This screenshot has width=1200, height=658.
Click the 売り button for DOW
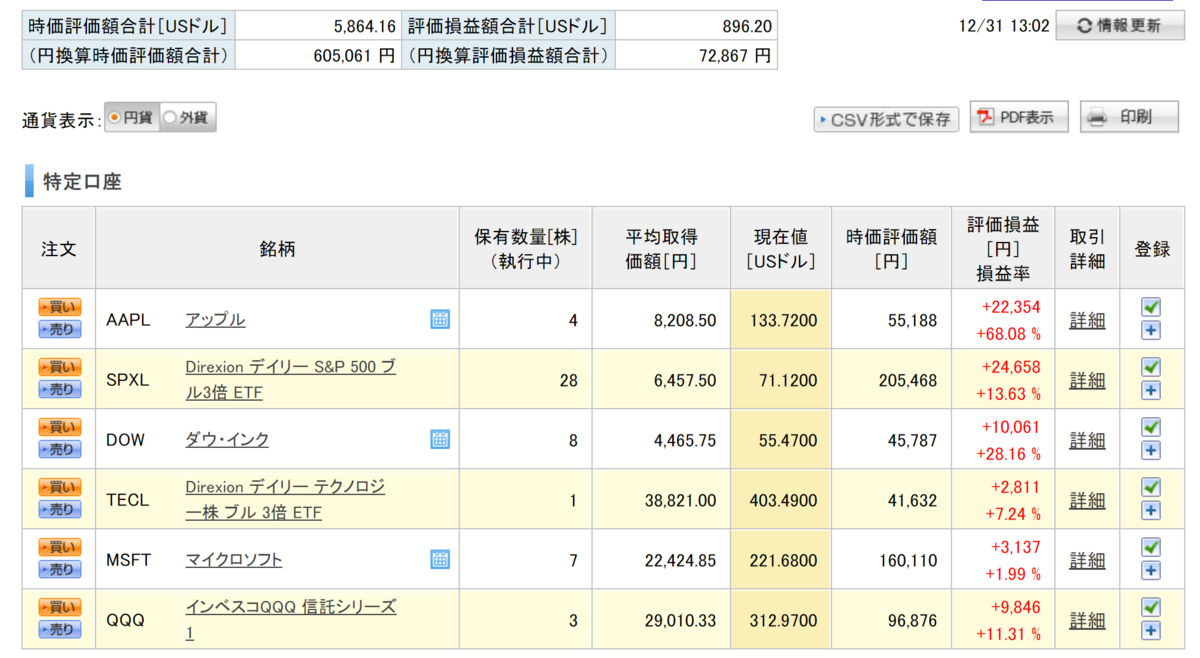click(x=60, y=450)
